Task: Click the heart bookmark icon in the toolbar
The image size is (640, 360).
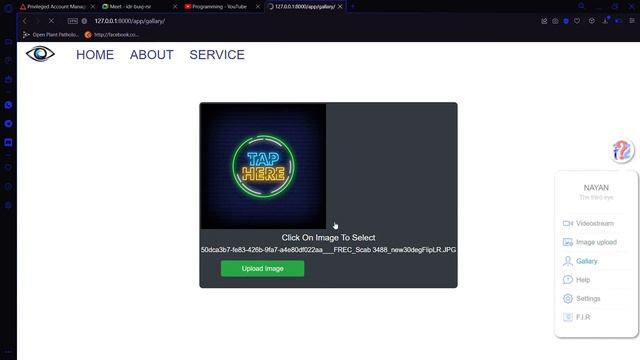Action: 577,21
